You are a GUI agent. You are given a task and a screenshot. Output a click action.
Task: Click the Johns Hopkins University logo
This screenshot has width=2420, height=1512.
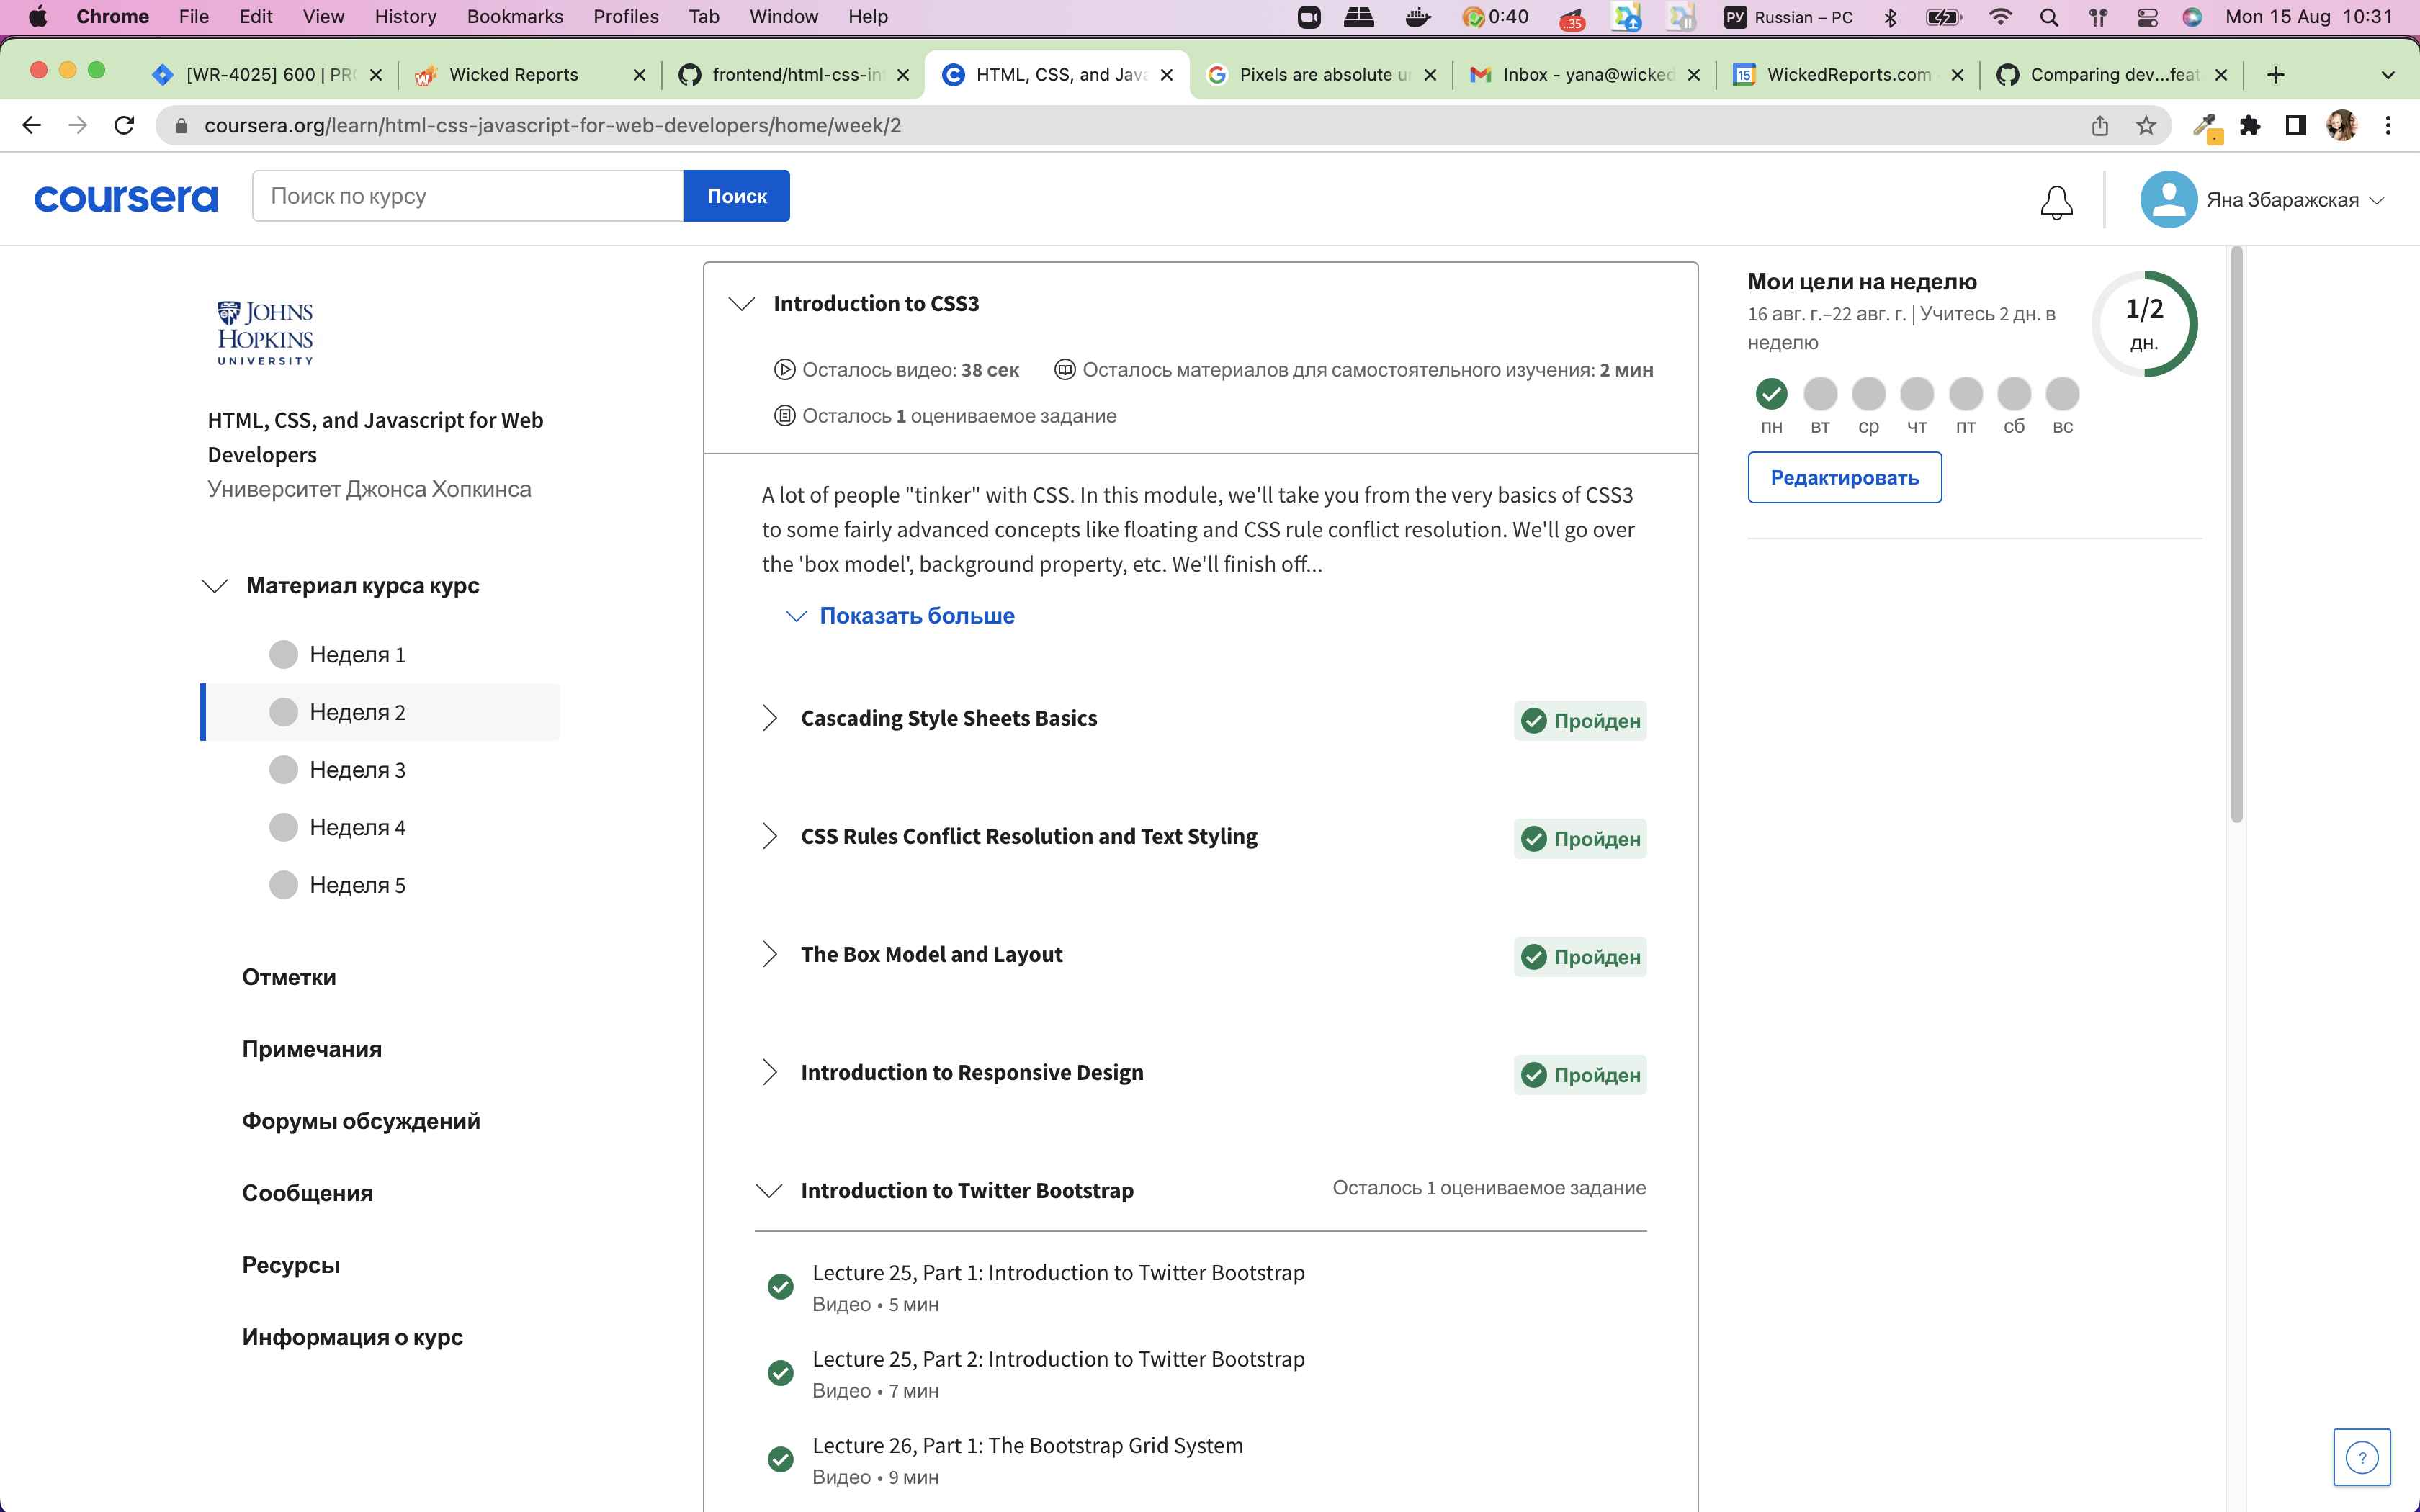265,333
